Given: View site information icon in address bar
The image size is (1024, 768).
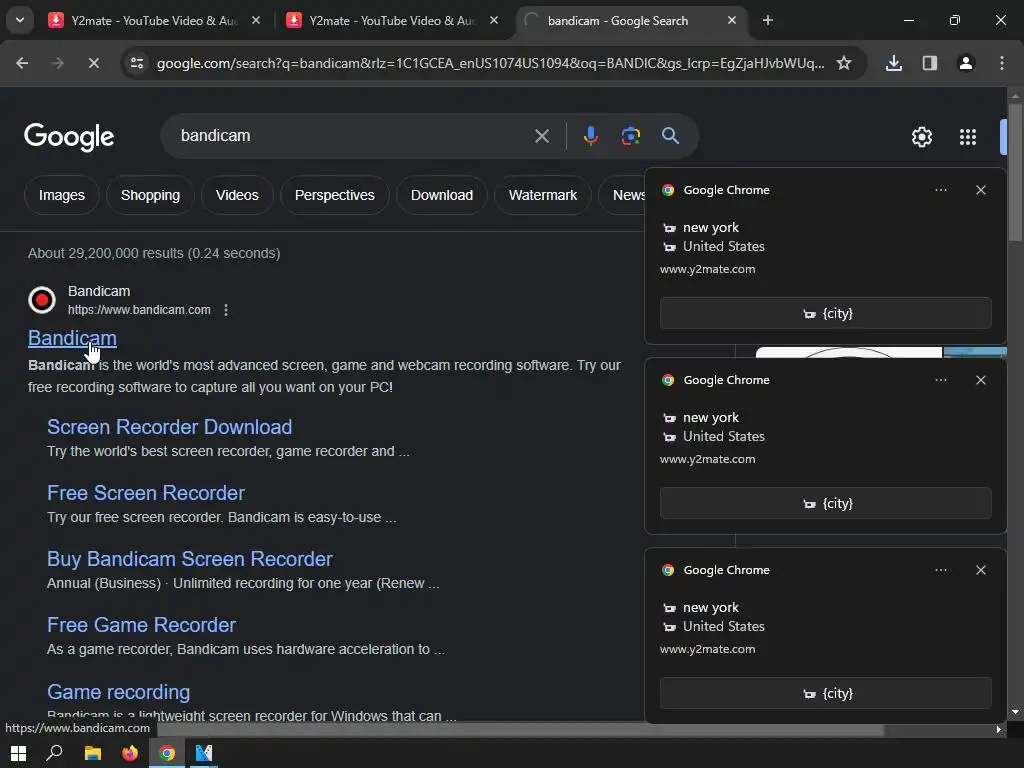Looking at the screenshot, I should pyautogui.click(x=137, y=63).
